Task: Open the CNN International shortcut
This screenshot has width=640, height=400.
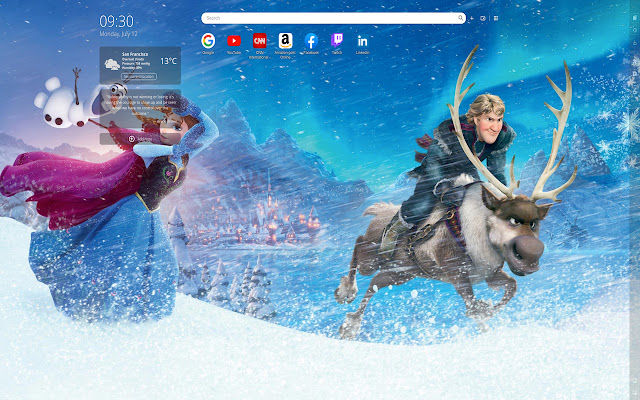Action: click(260, 41)
